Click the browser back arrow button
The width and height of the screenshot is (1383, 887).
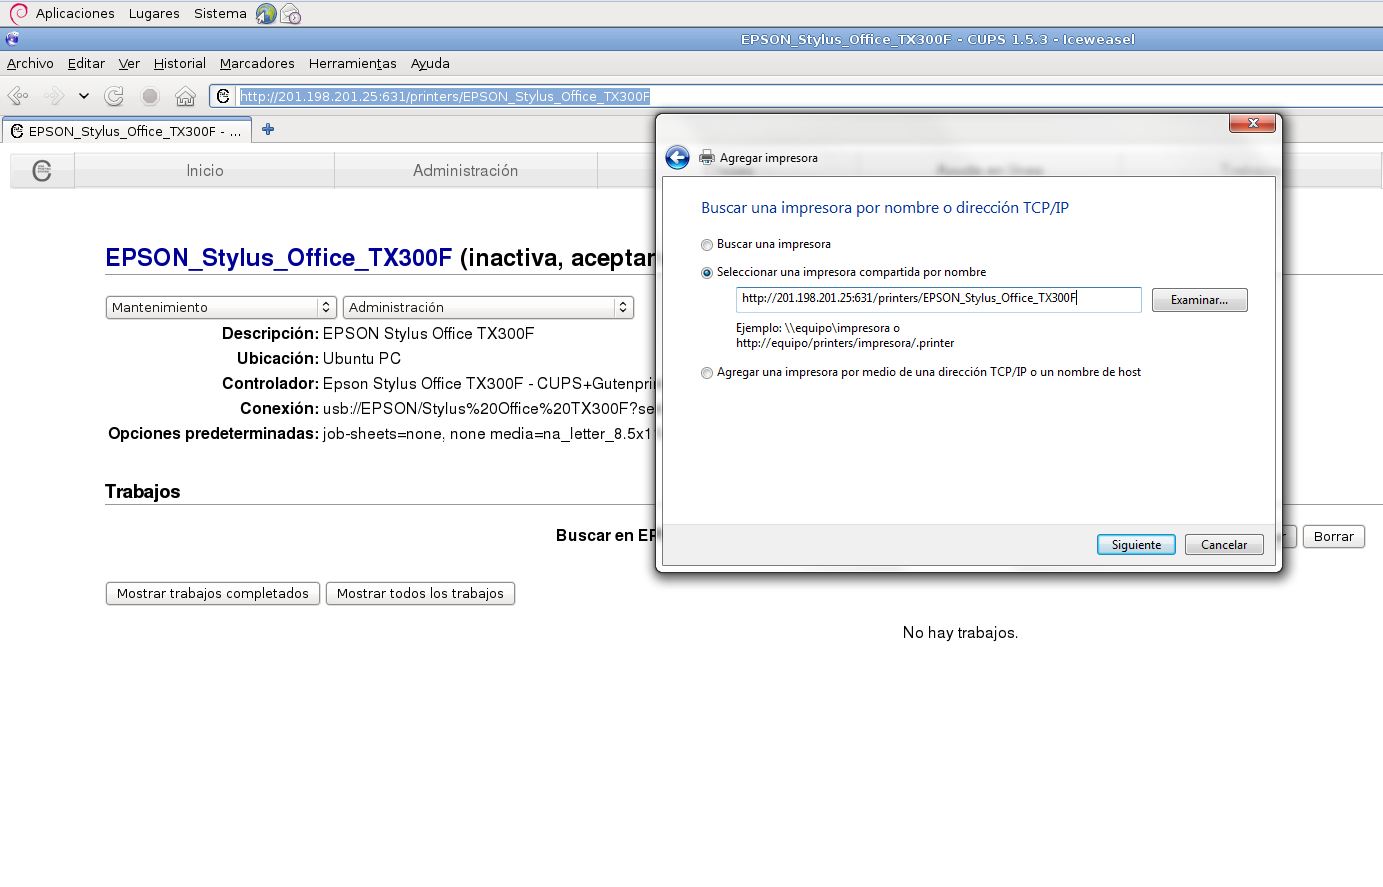pos(18,96)
